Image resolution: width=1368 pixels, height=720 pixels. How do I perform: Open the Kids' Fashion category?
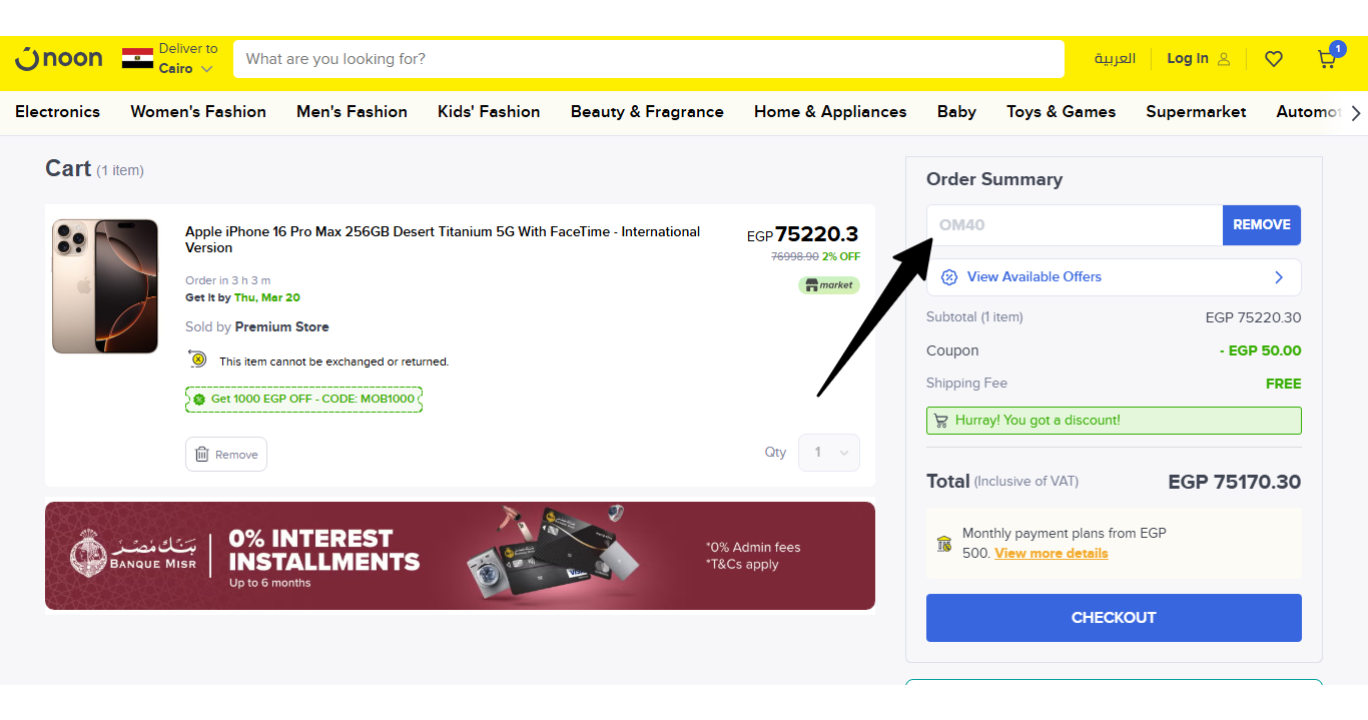(x=489, y=112)
